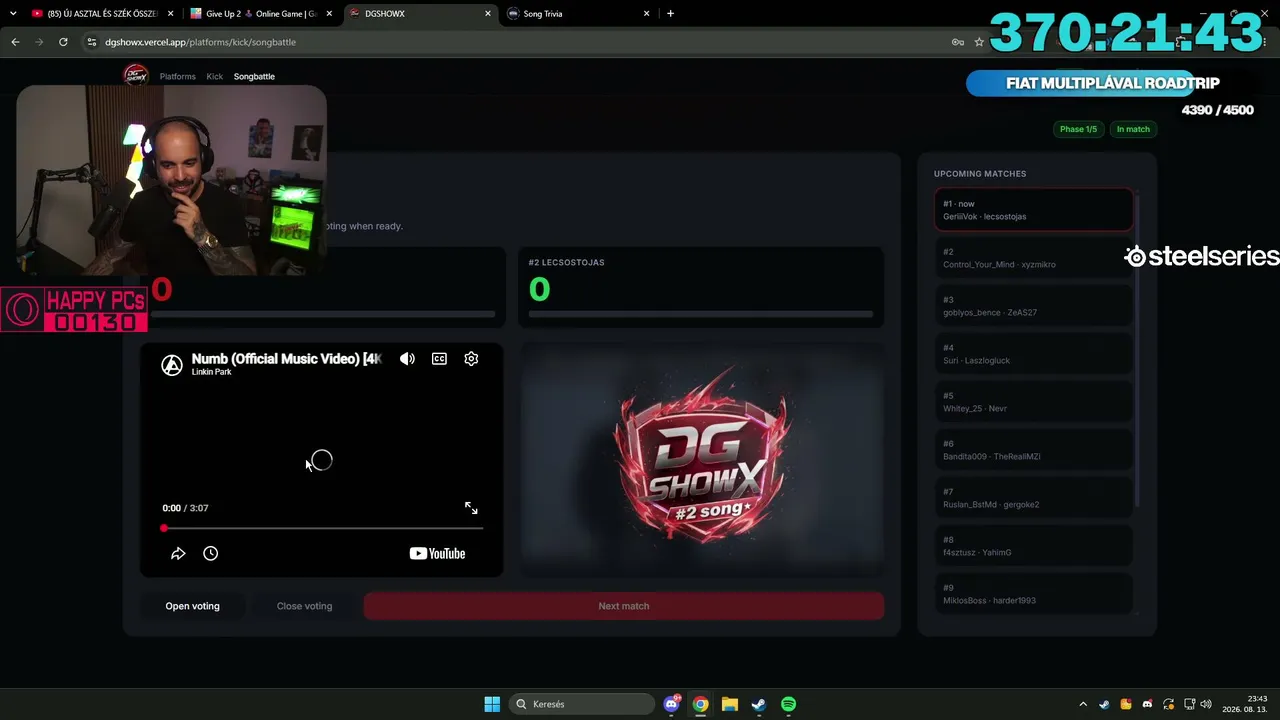Select match #9 MiklosBoss vs harder1993
Image resolution: width=1280 pixels, height=720 pixels.
point(1034,594)
